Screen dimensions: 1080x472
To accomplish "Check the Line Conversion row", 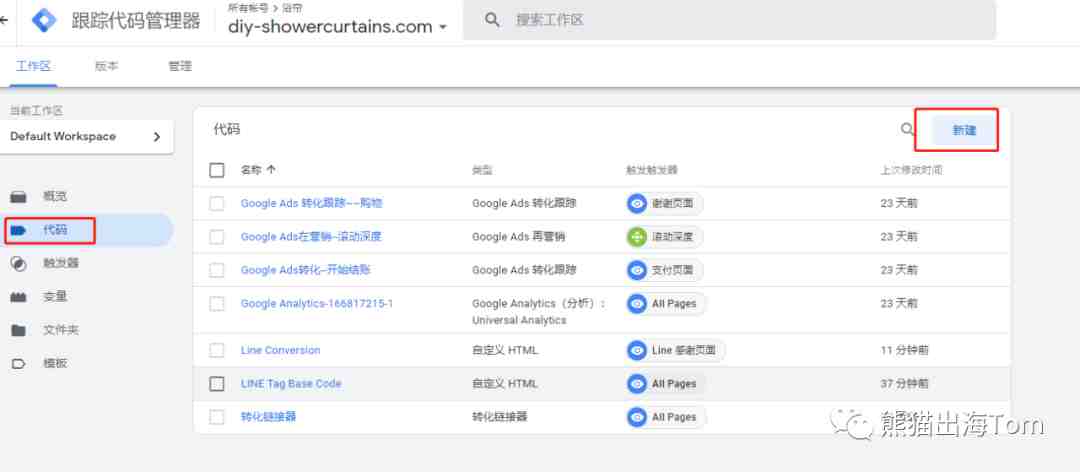I will click(x=217, y=351).
